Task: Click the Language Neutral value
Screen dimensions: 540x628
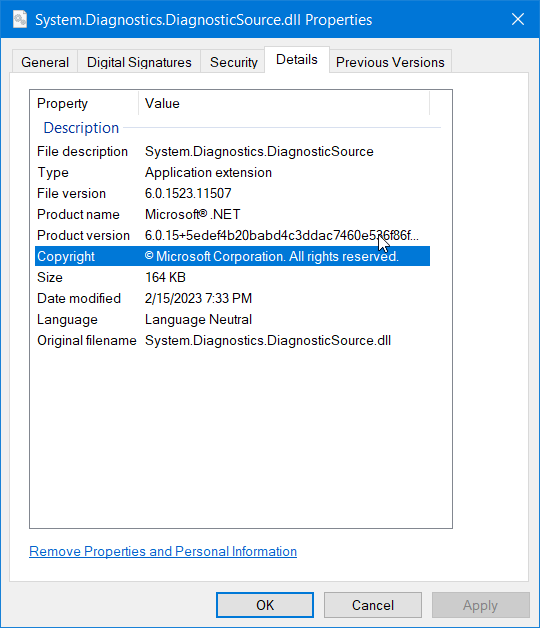Action: (x=198, y=320)
